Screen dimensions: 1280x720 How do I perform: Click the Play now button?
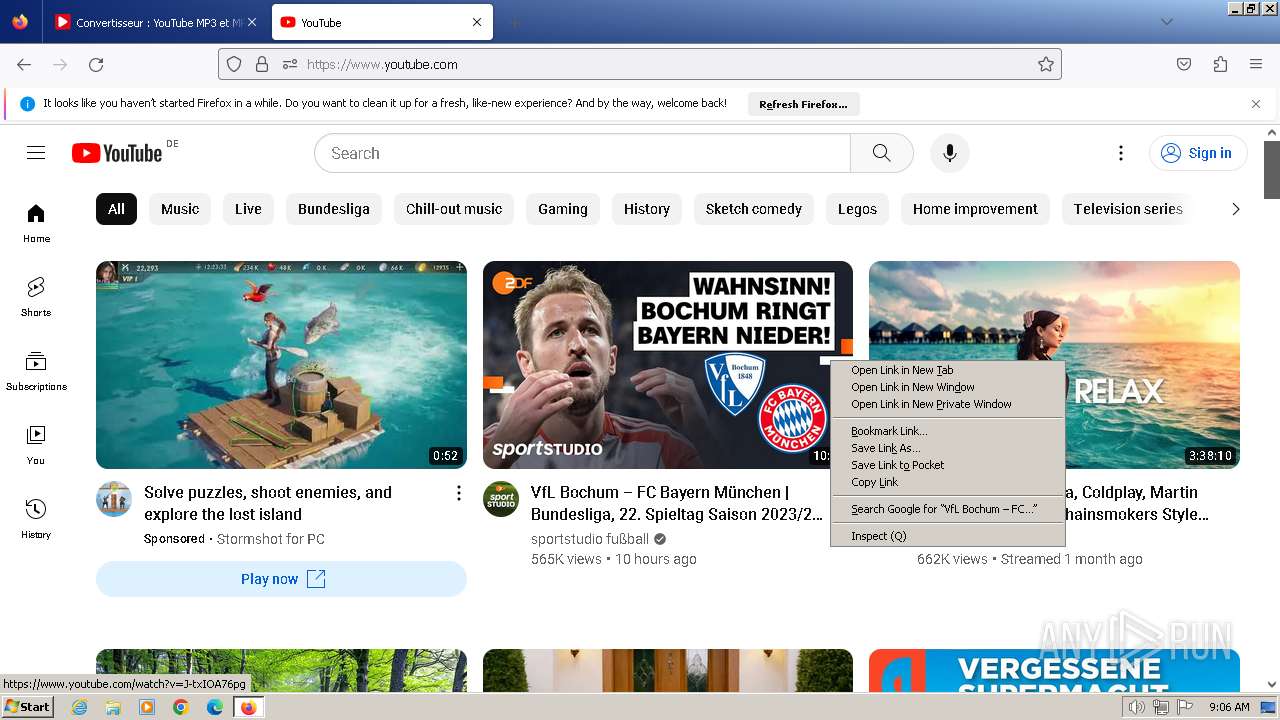click(281, 579)
